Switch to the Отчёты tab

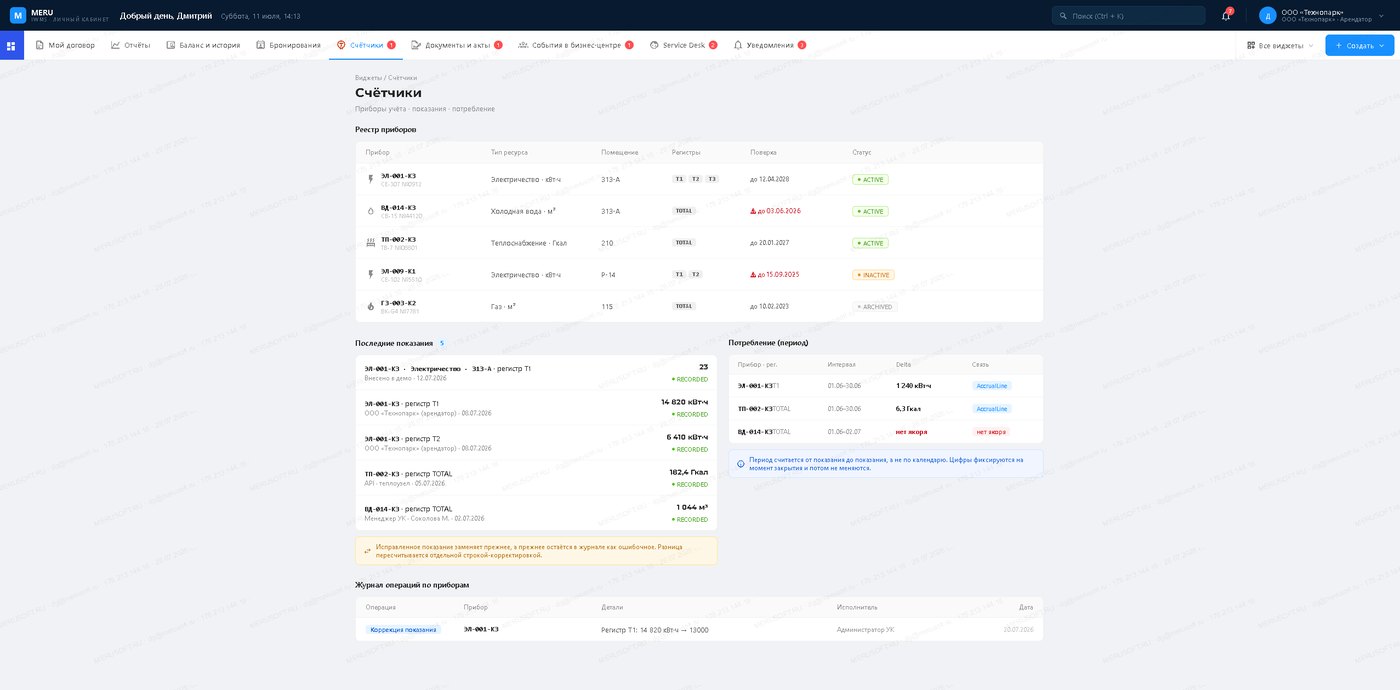[x=130, y=45]
